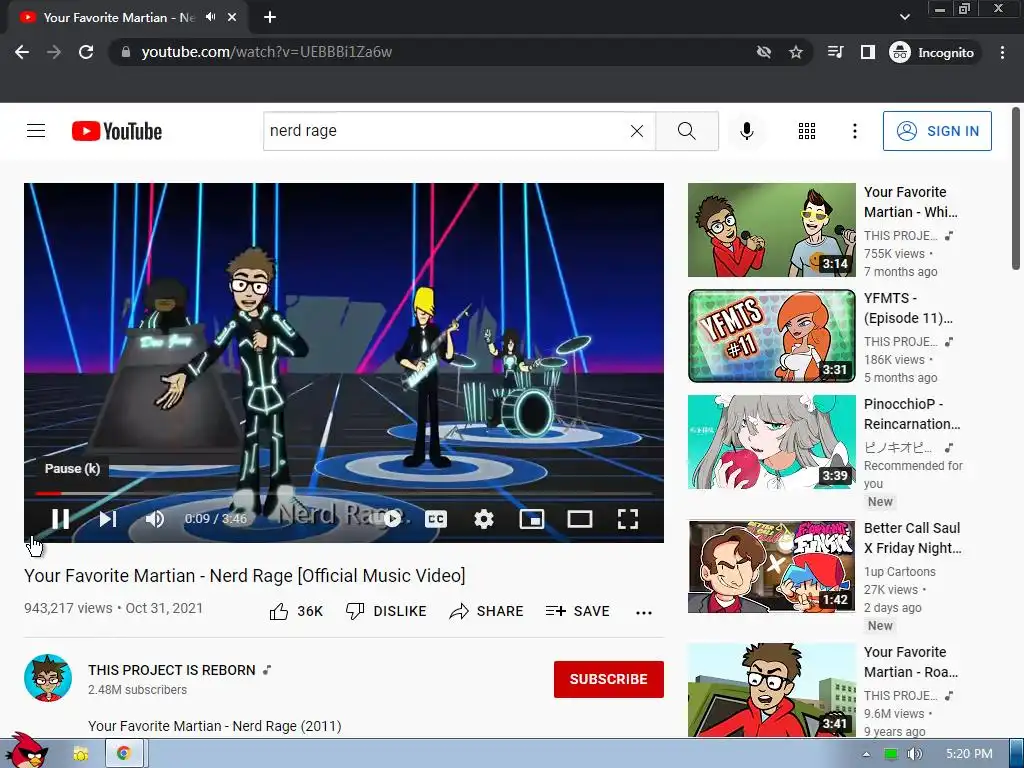This screenshot has width=1024, height=768.
Task: Activate the miniplayer mode
Action: pyautogui.click(x=532, y=519)
